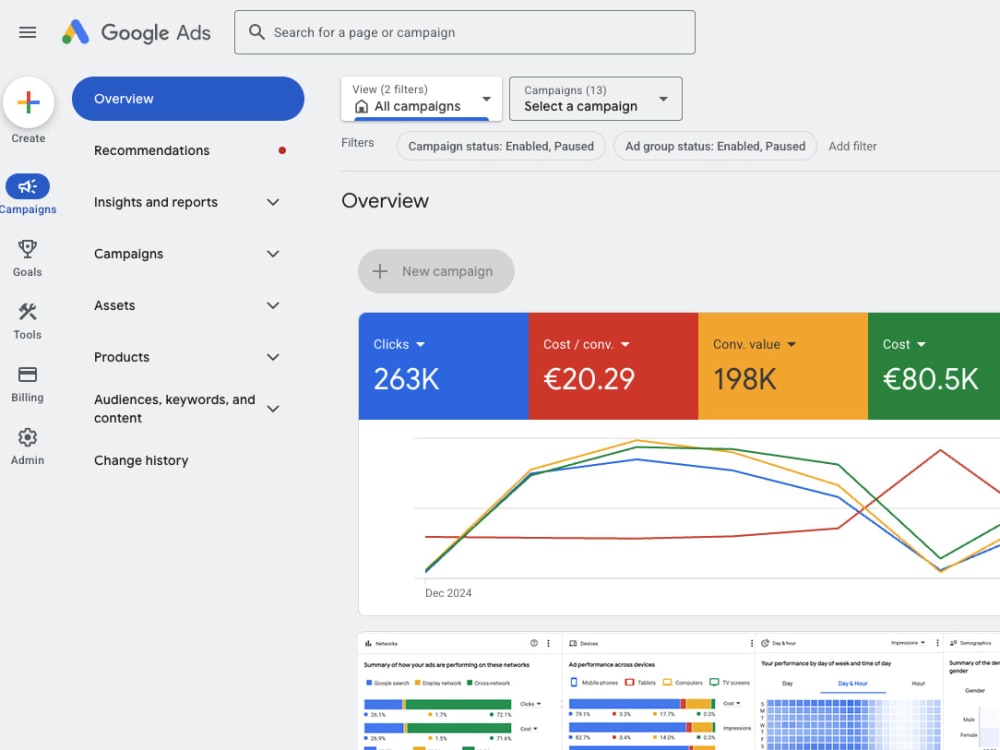Click the blue Clicks 263K tile
The height and width of the screenshot is (750, 1000).
(443, 366)
